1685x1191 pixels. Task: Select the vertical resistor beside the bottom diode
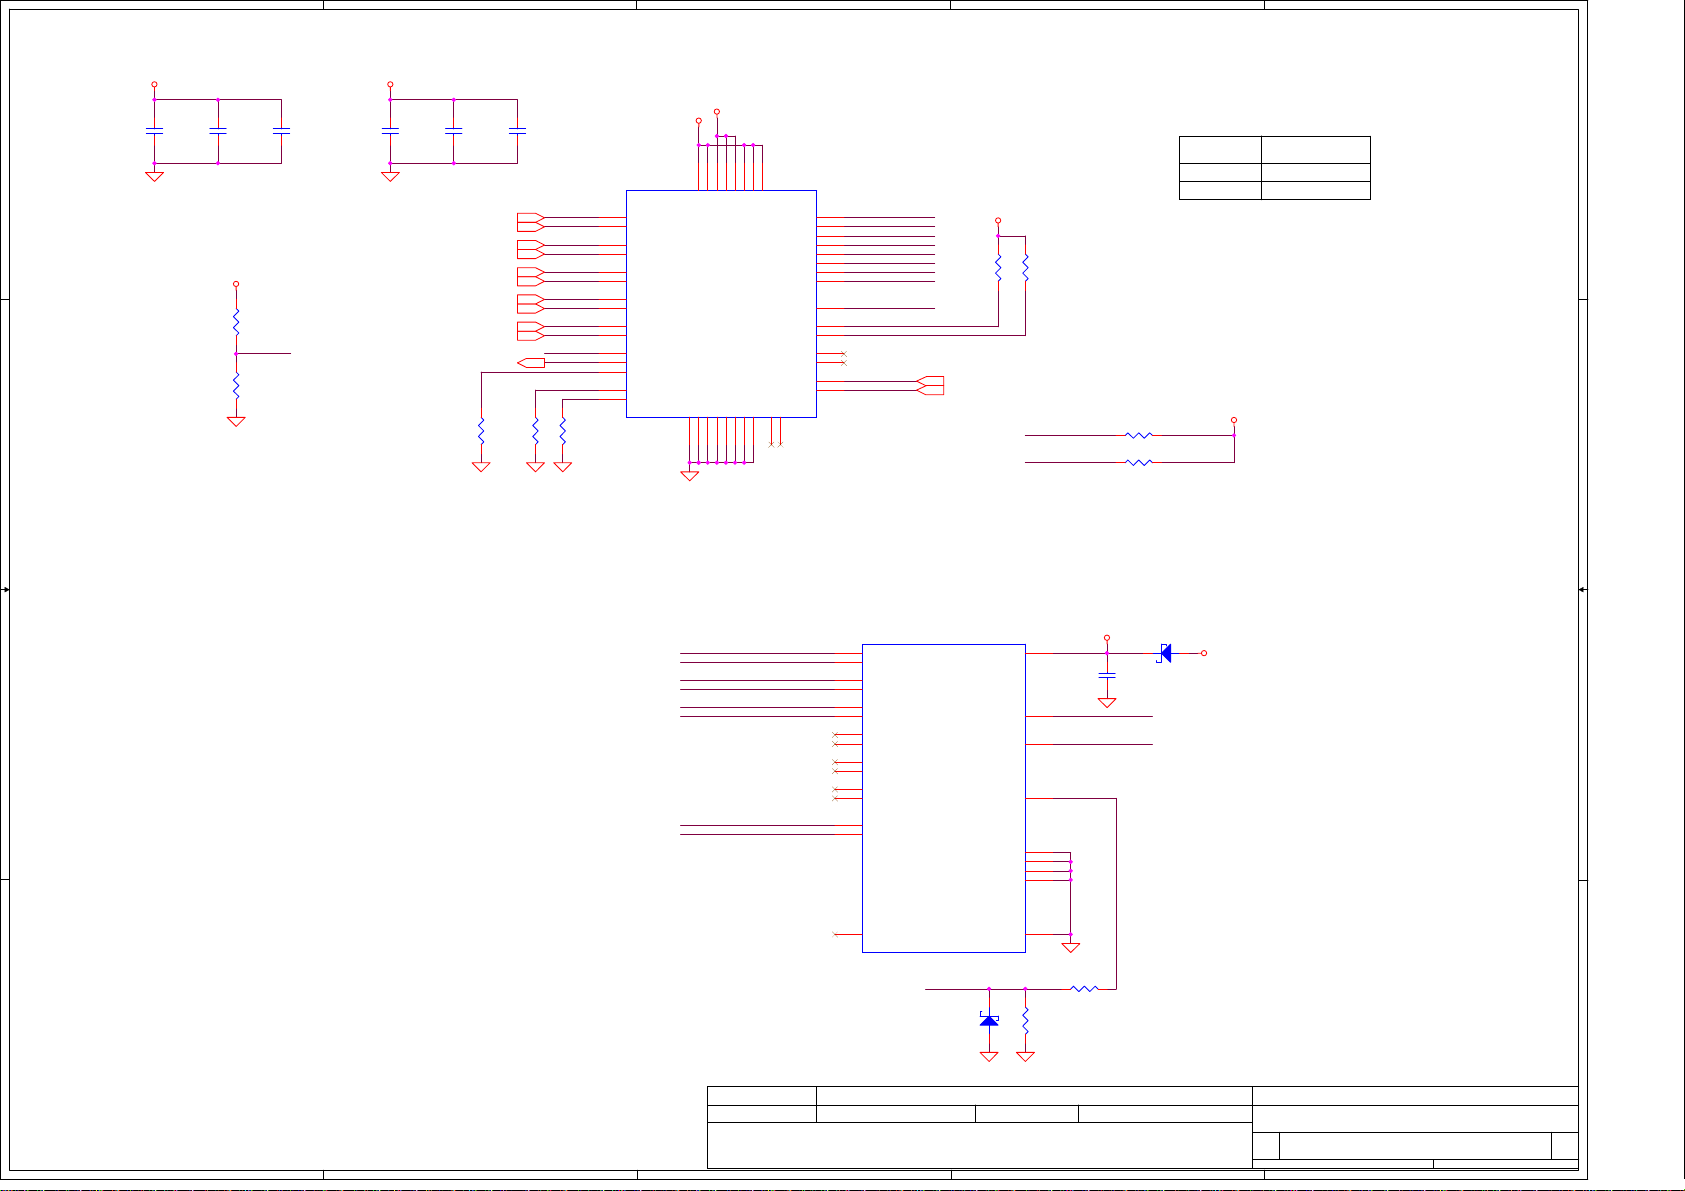pyautogui.click(x=1025, y=1020)
